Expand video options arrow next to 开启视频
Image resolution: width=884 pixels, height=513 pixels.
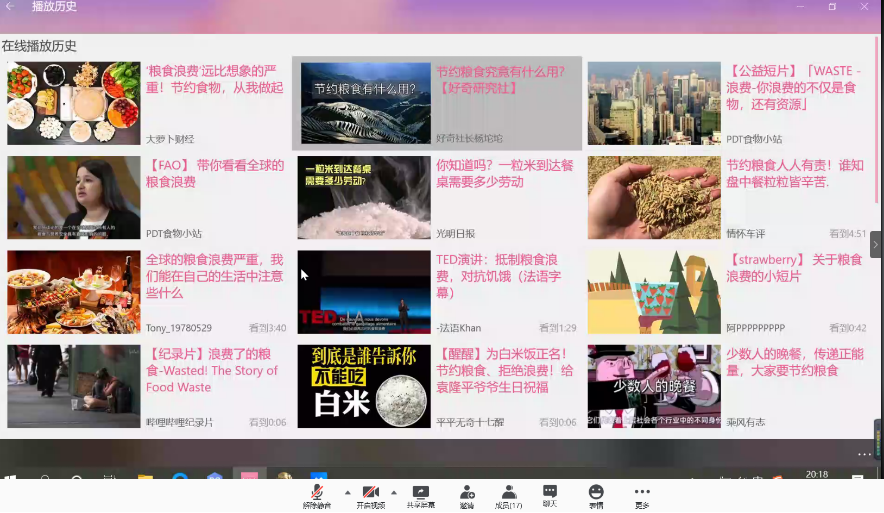(x=393, y=492)
